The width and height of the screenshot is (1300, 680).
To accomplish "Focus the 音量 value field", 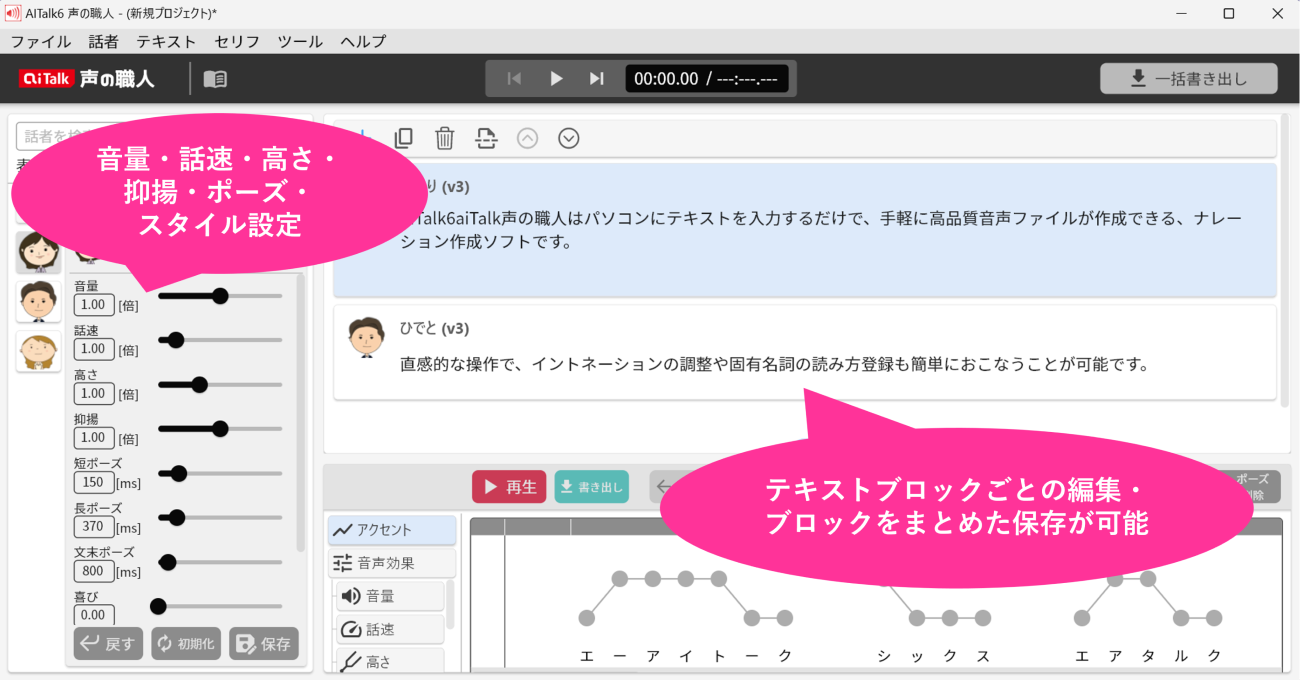I will (94, 305).
